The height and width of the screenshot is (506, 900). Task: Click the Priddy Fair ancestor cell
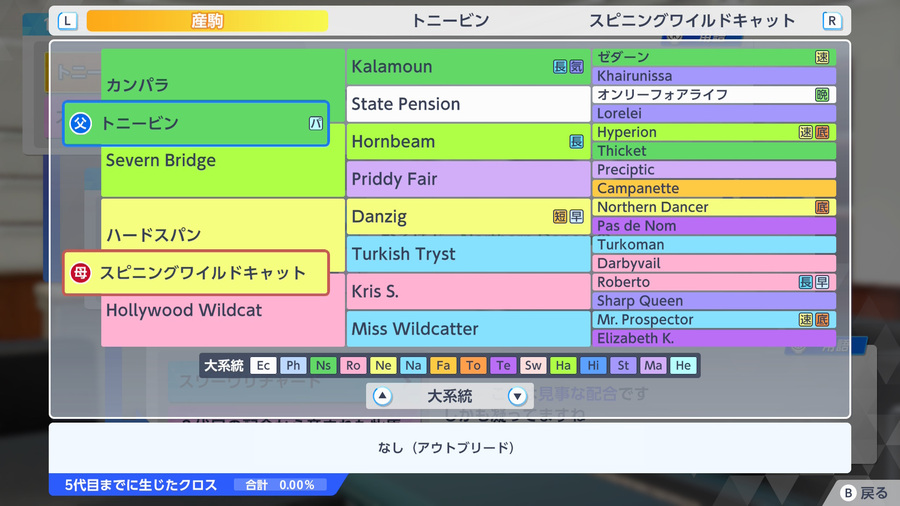468,179
